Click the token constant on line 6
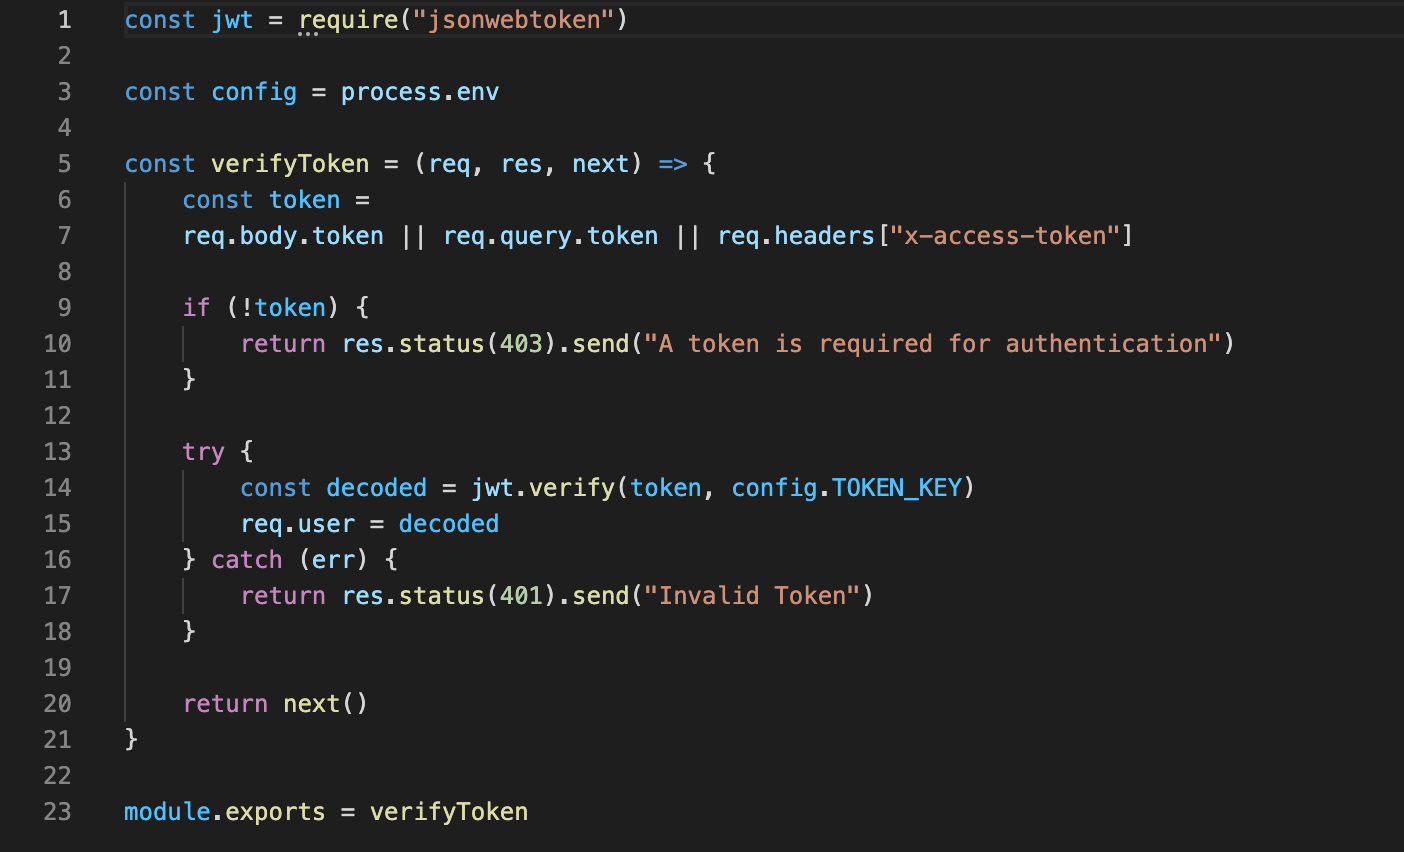 point(305,200)
